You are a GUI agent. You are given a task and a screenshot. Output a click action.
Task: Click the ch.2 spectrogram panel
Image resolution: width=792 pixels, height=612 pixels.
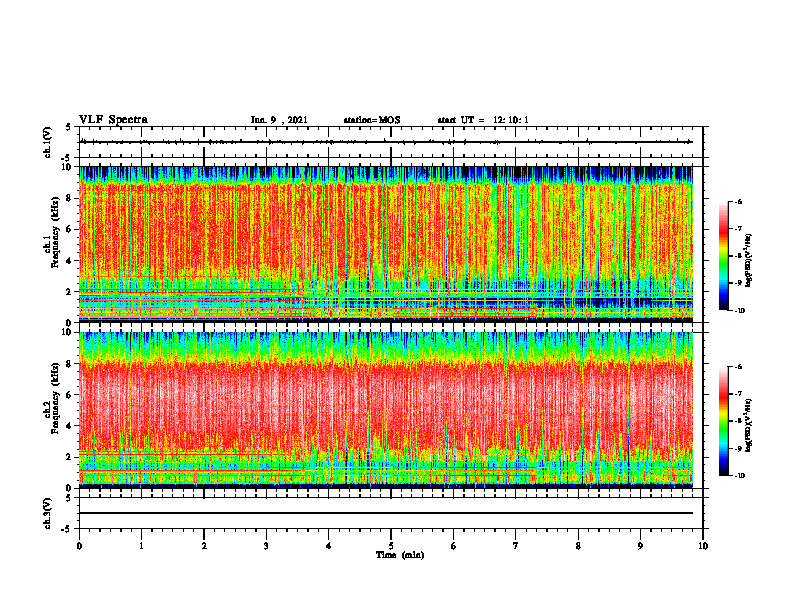[x=386, y=410]
